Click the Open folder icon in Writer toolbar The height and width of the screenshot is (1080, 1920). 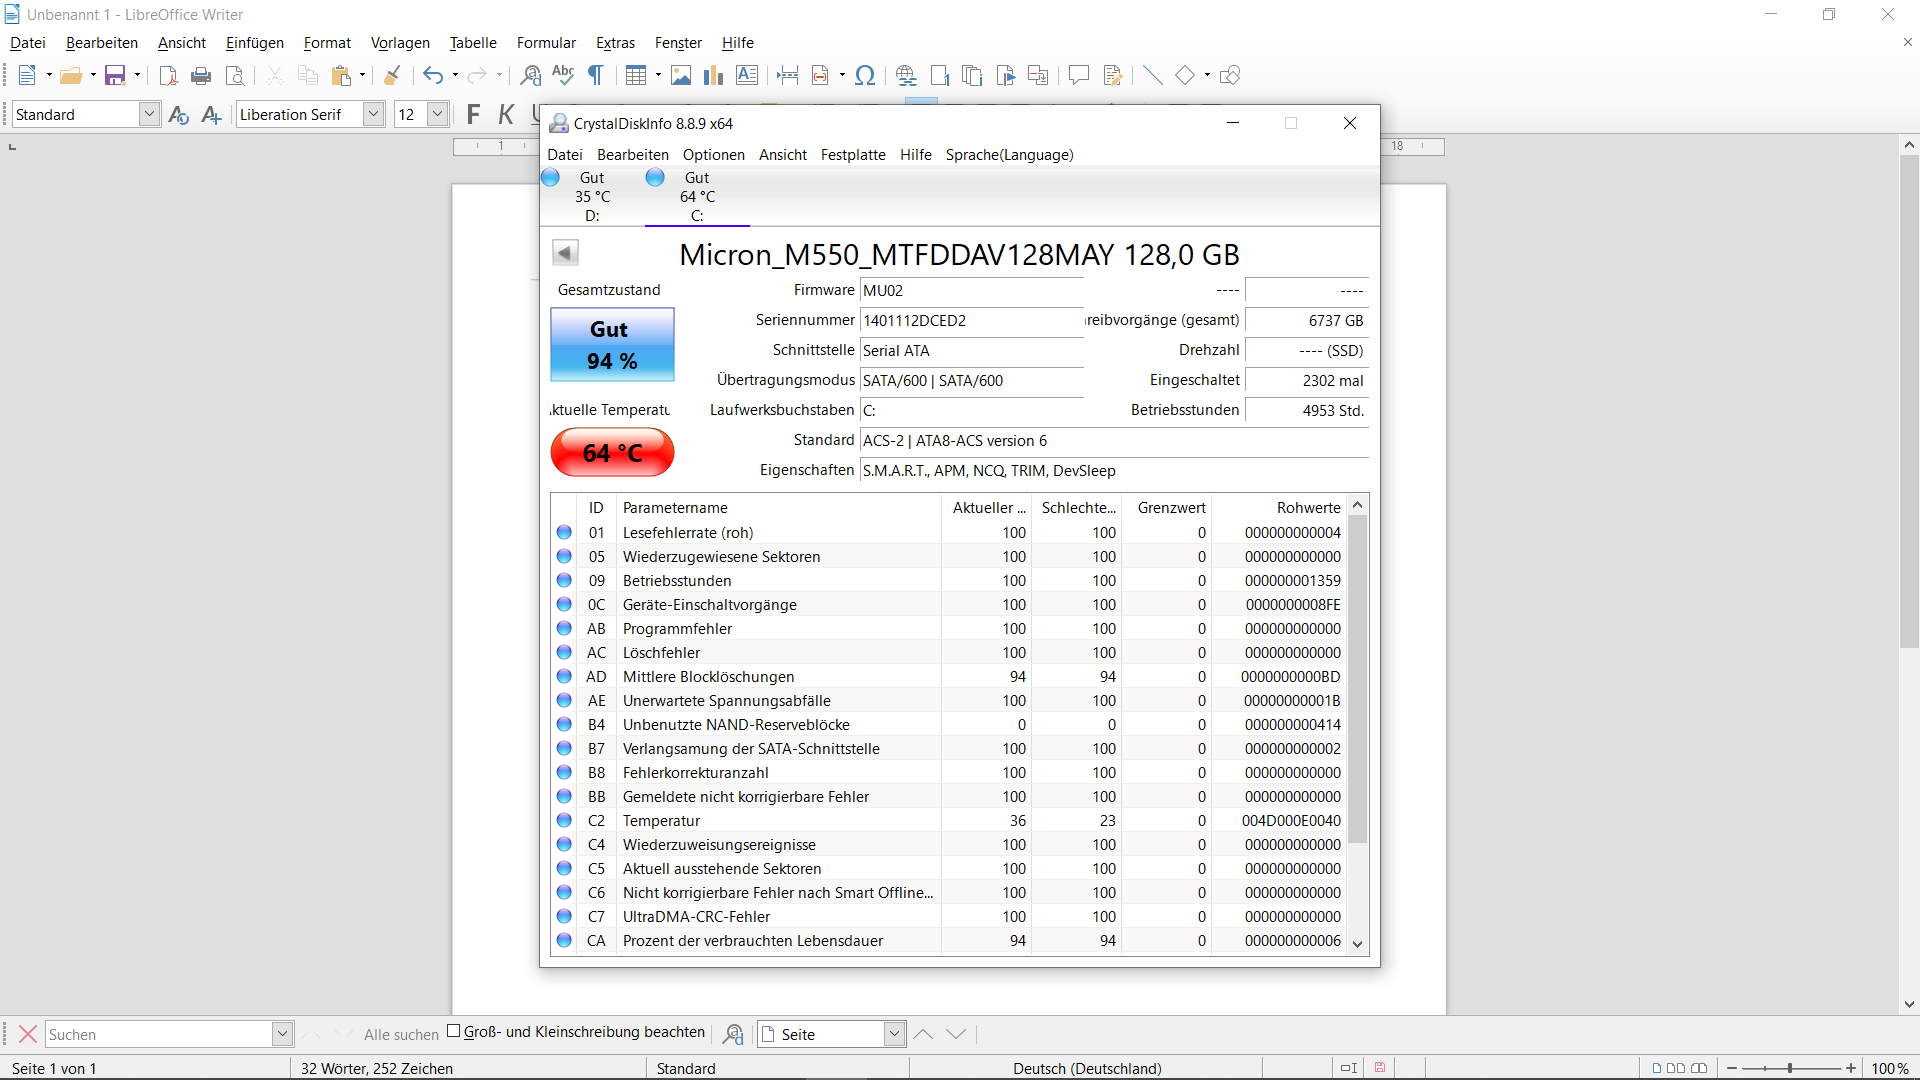pyautogui.click(x=70, y=75)
